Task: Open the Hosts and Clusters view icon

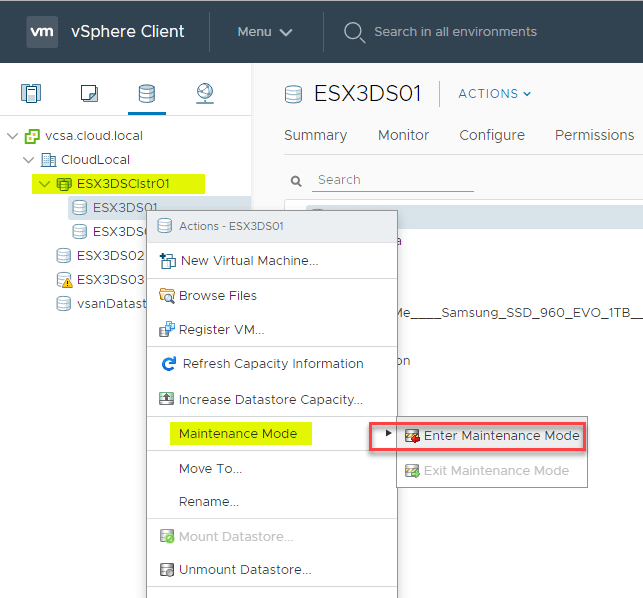Action: pos(31,93)
